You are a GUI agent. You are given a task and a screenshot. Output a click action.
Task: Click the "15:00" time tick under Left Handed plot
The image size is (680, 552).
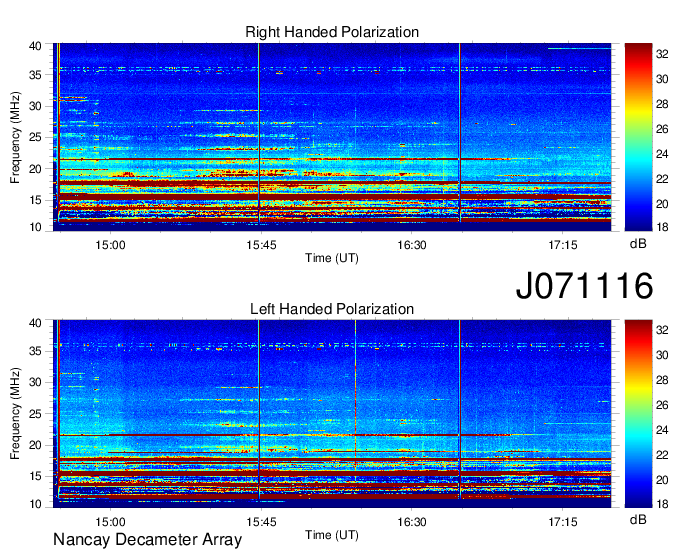pyautogui.click(x=110, y=522)
